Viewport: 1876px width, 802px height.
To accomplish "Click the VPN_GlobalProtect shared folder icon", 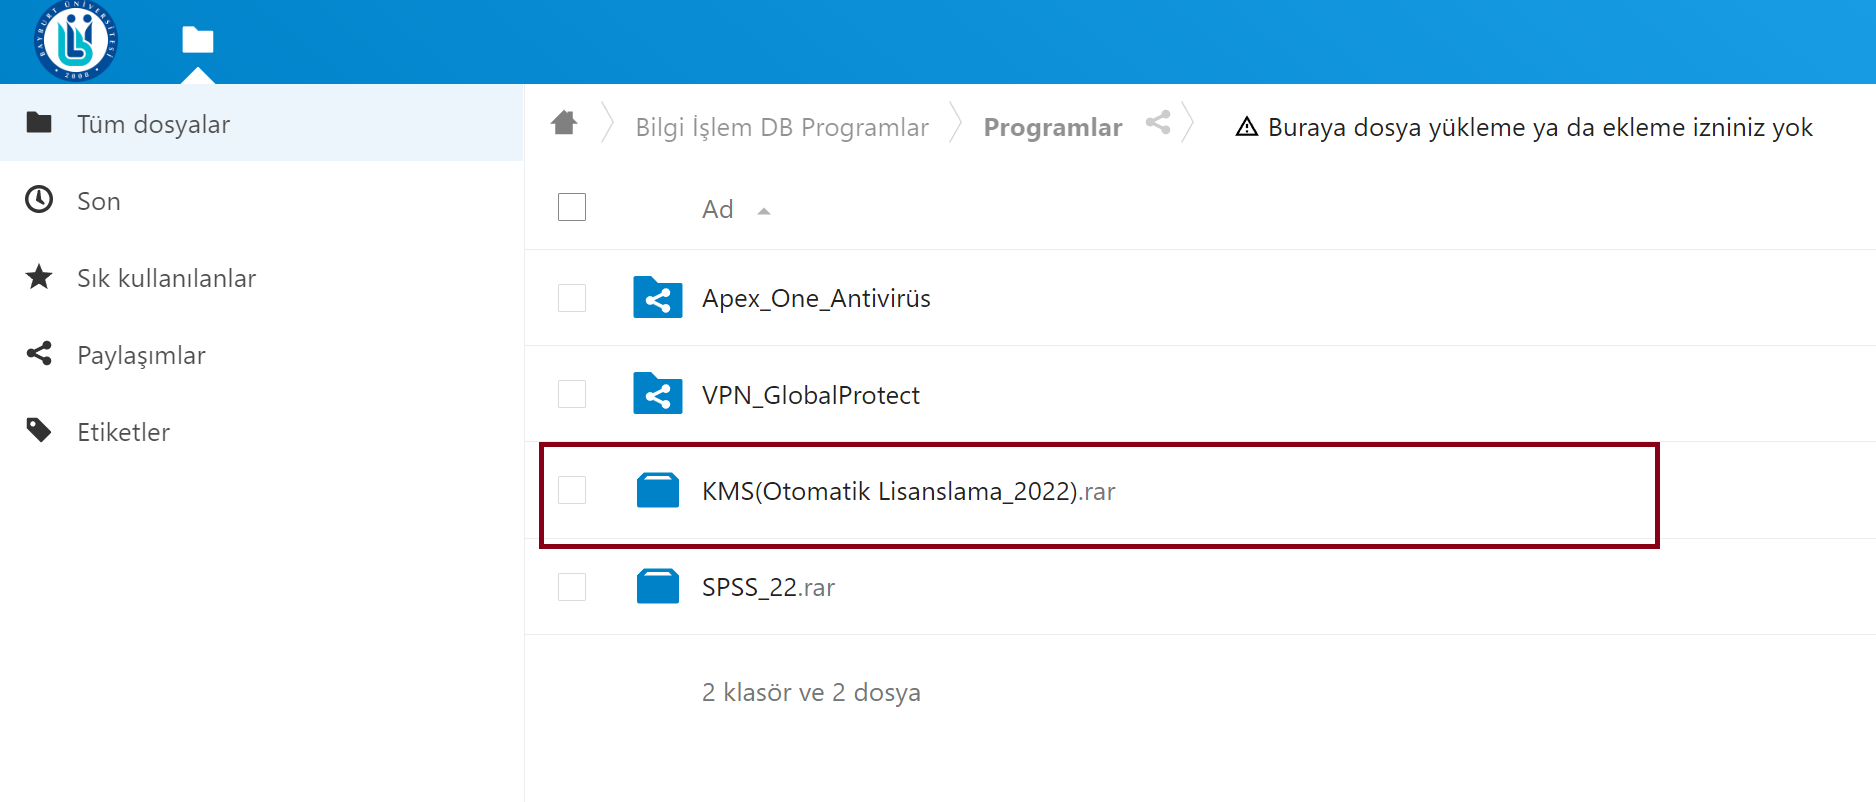I will point(657,394).
